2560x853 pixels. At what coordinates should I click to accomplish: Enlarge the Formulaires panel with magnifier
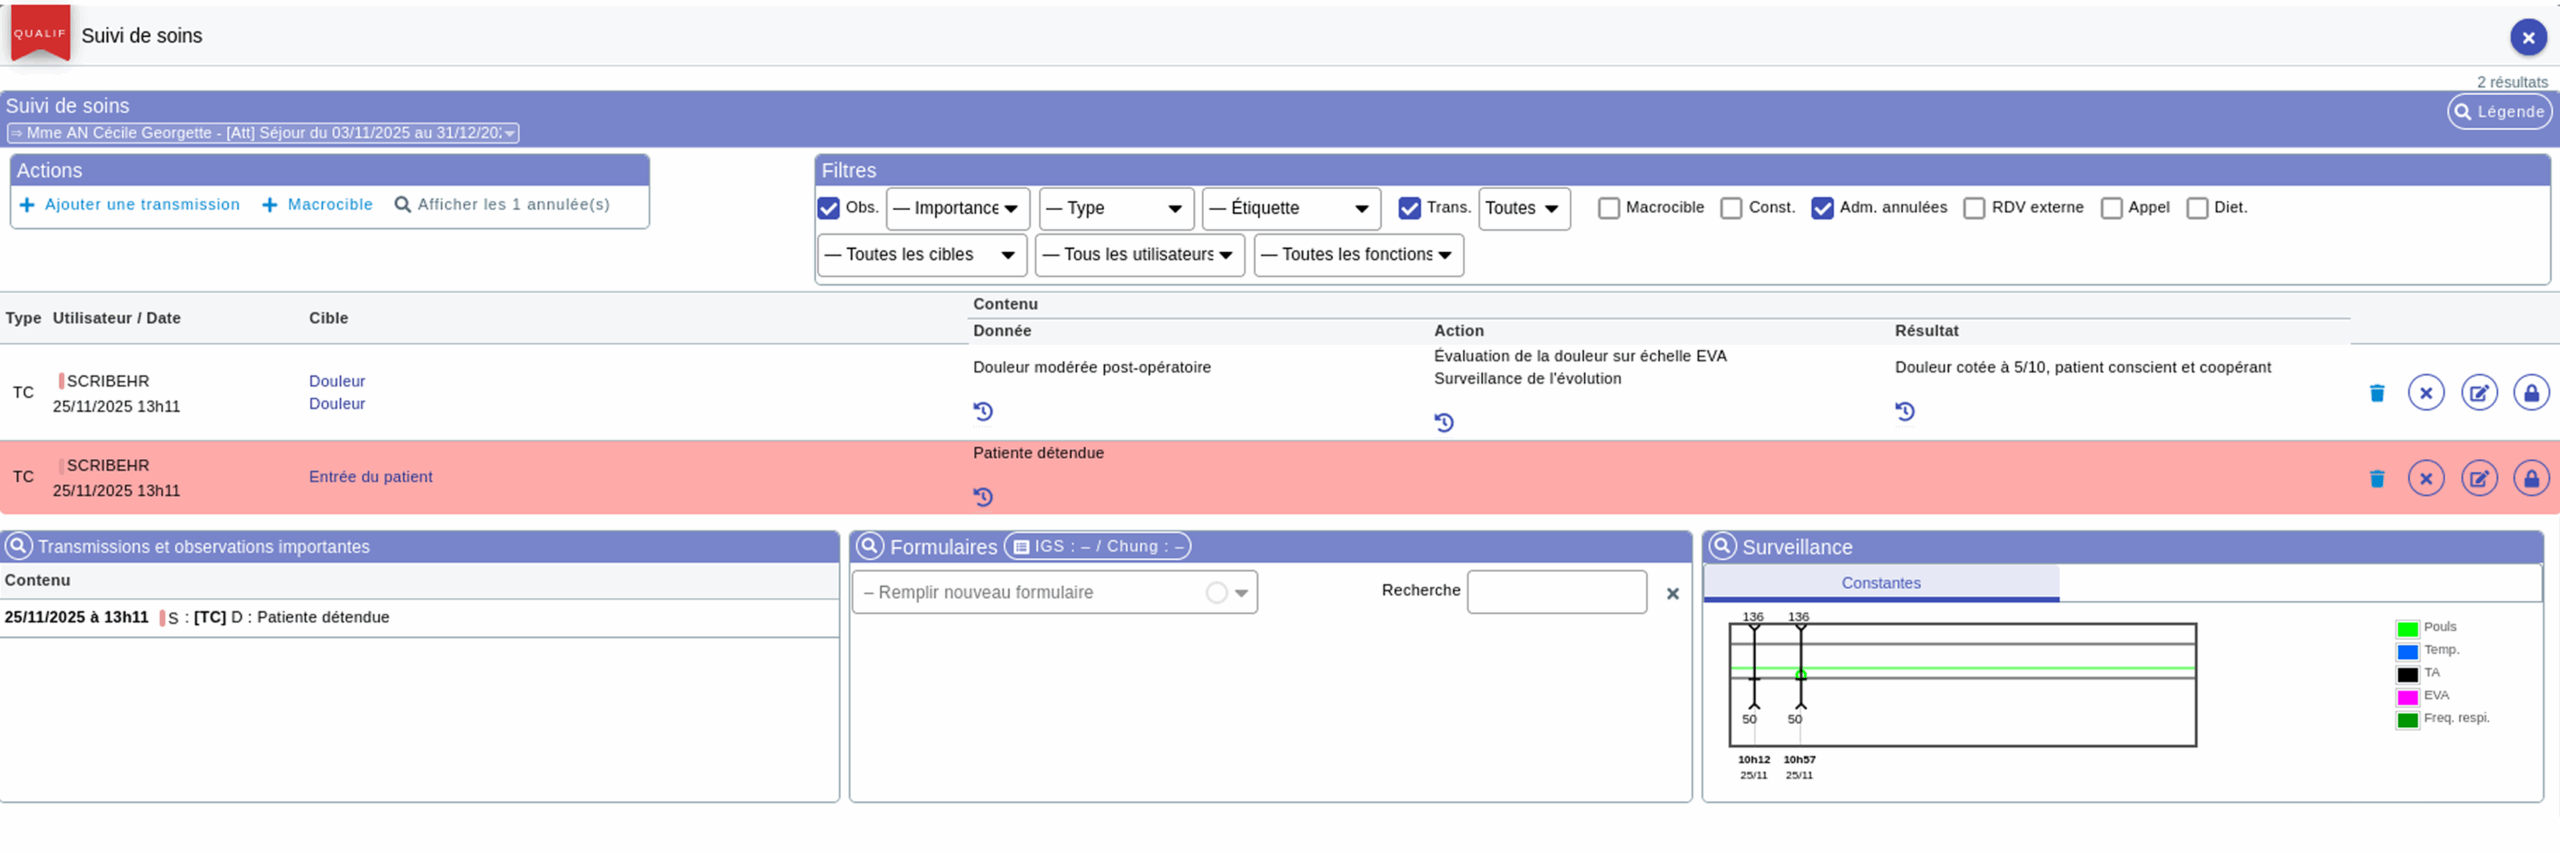869,546
